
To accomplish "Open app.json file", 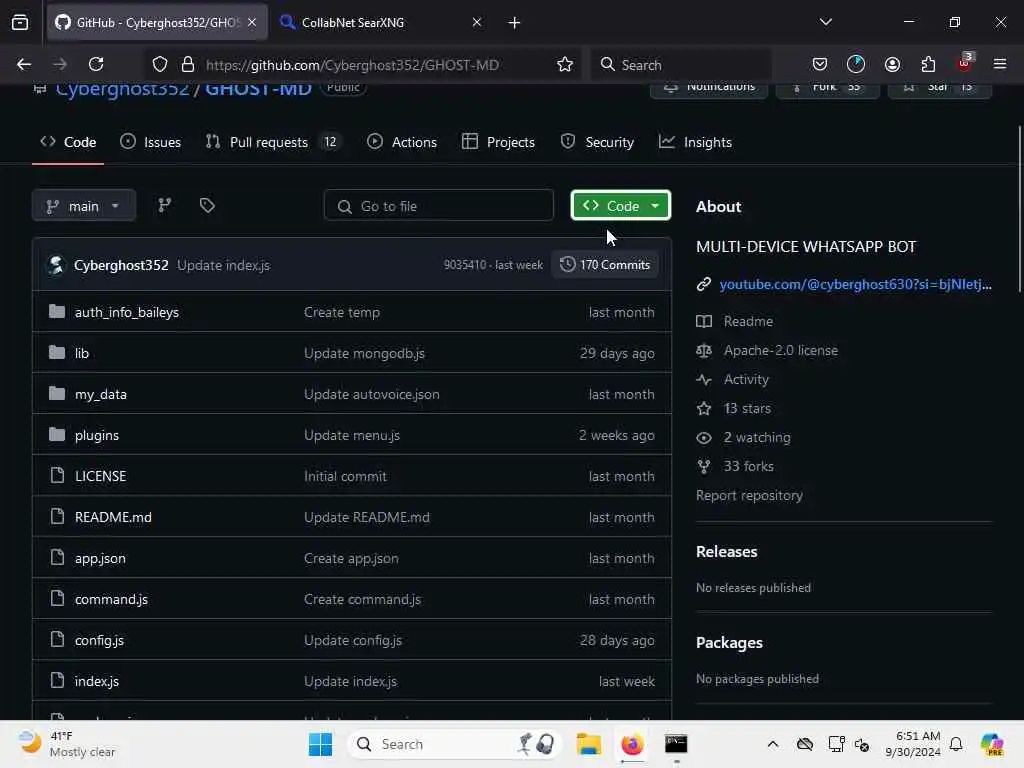I will (x=100, y=558).
